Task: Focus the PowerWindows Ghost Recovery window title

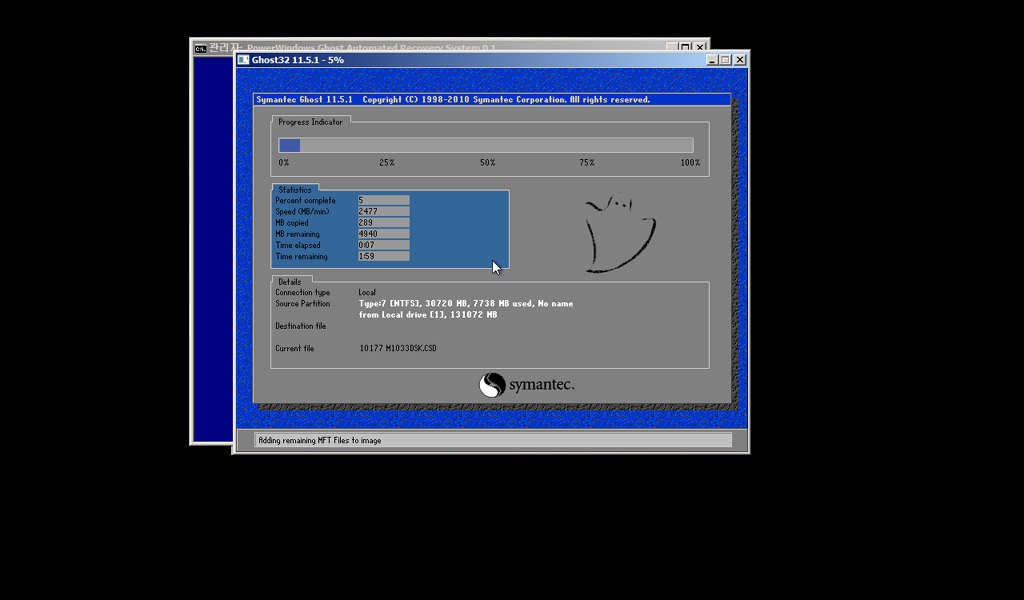Action: (x=370, y=46)
